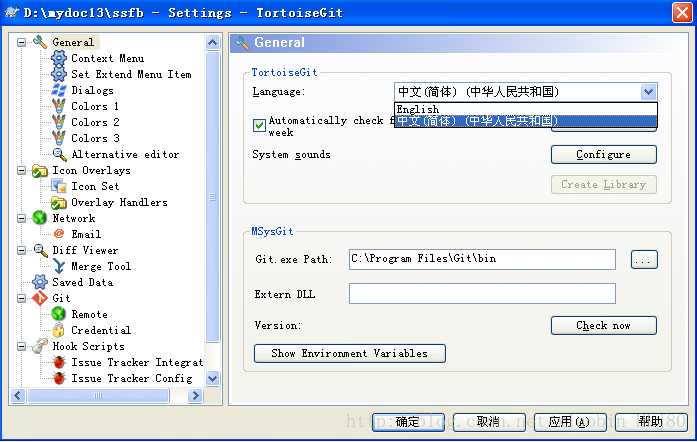Collapse the Diff Viewer tree node
Image resolution: width=697 pixels, height=442 pixels.
[x=21, y=250]
